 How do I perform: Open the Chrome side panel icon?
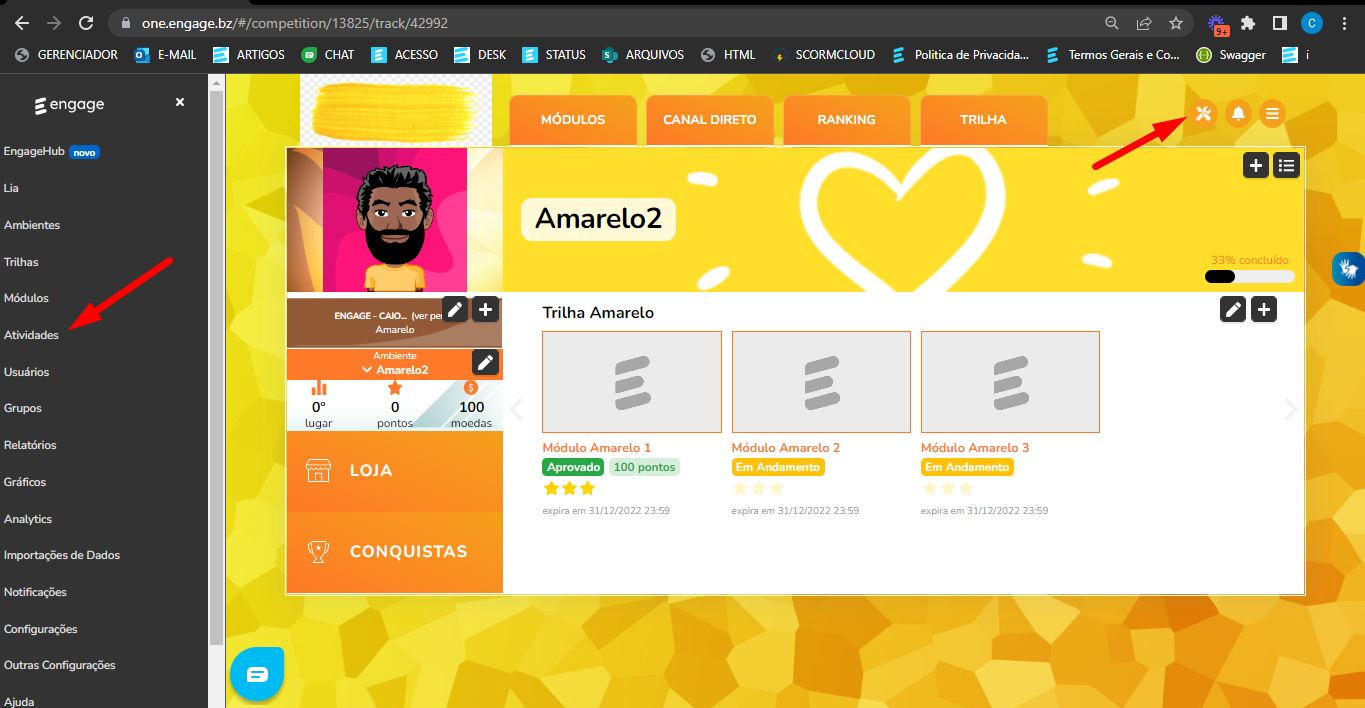click(1279, 22)
